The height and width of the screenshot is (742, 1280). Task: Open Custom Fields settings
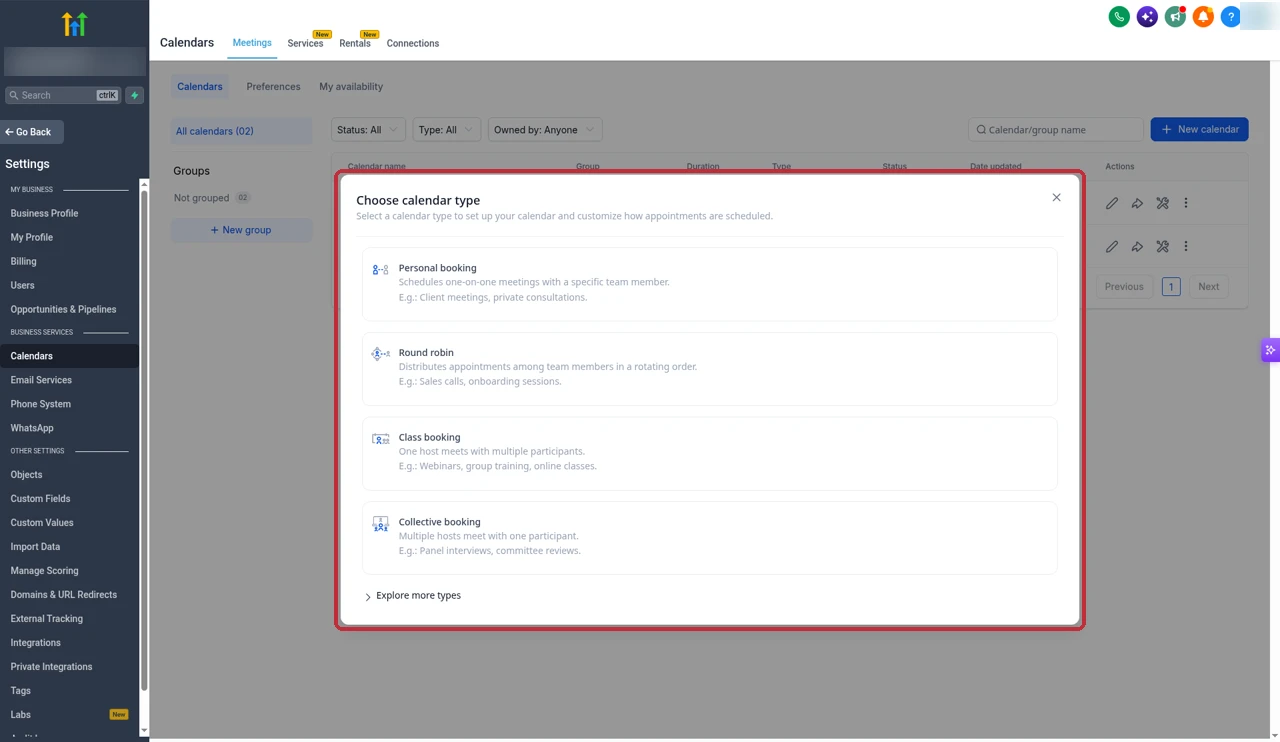coord(40,498)
